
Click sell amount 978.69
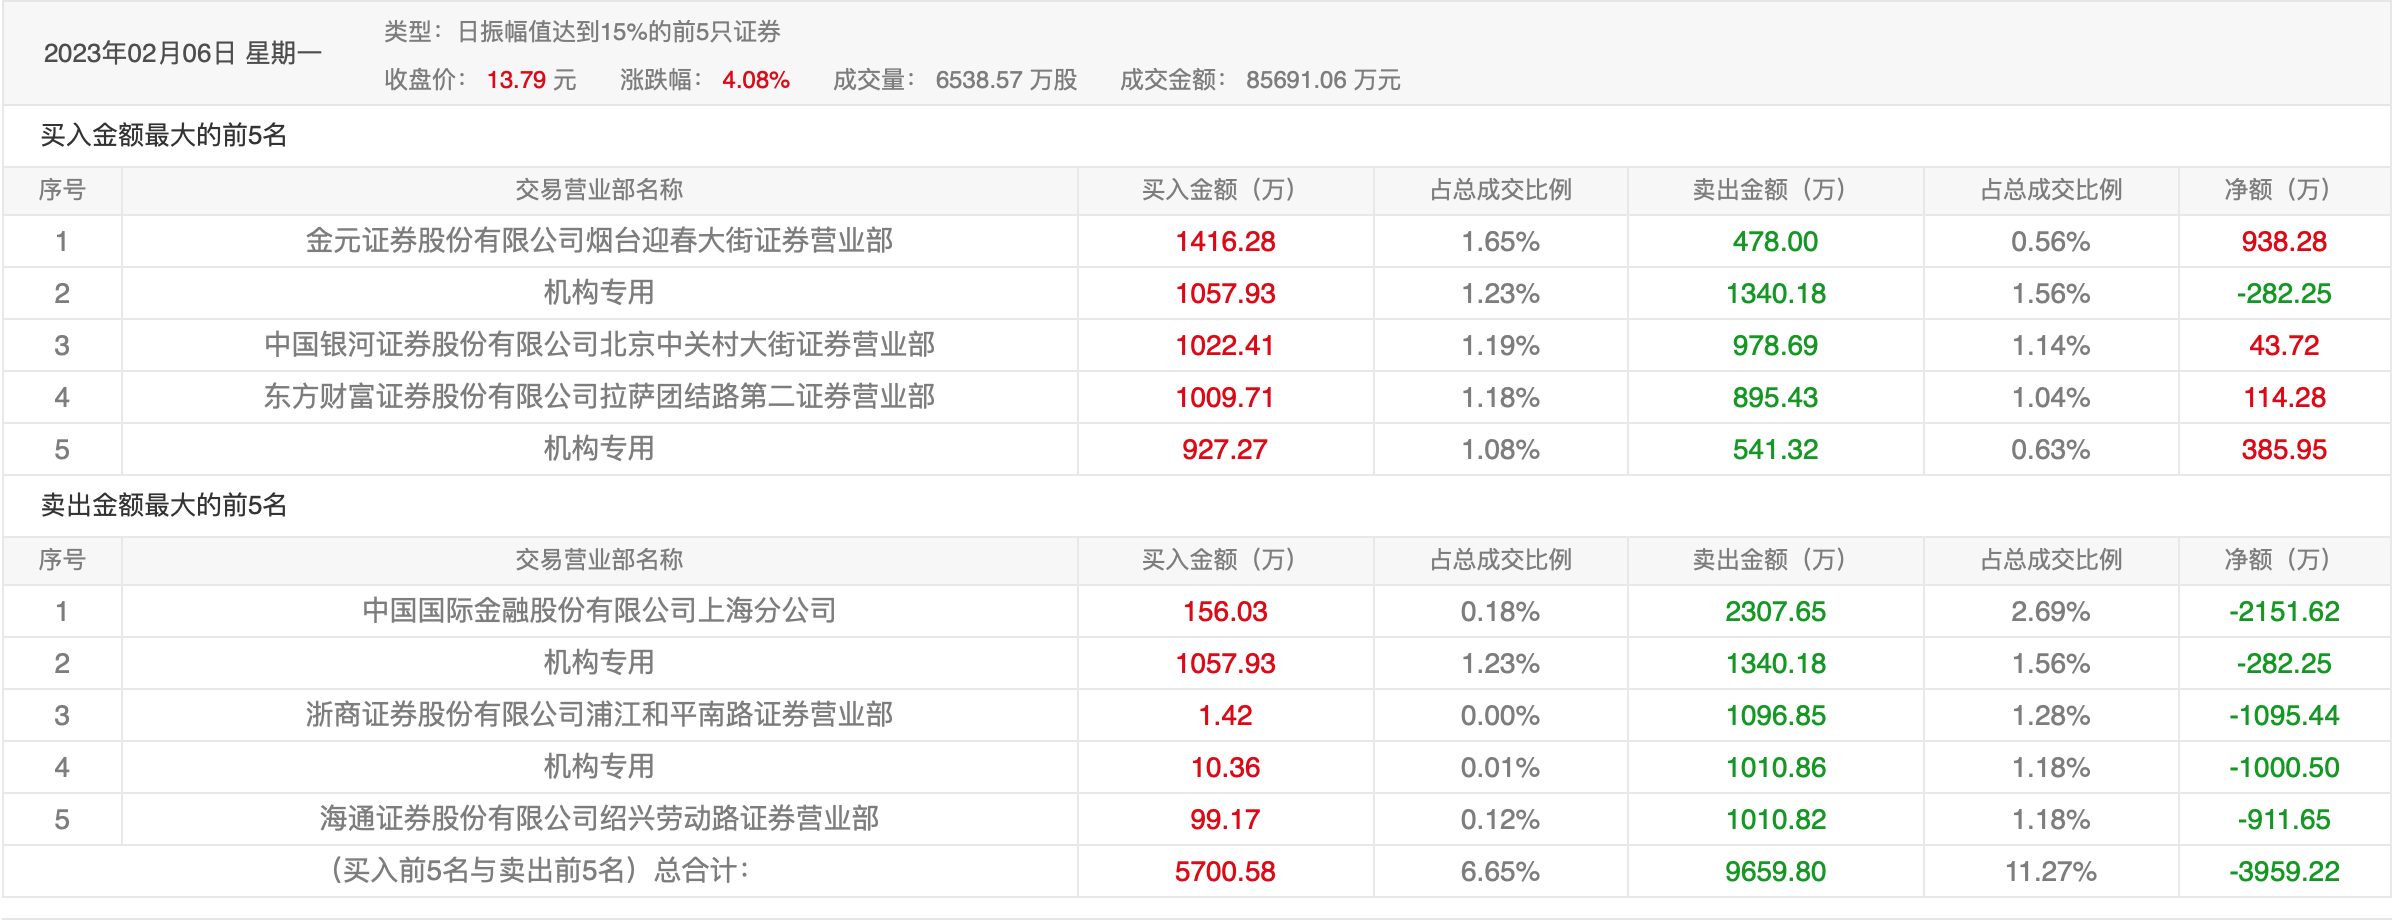1775,345
